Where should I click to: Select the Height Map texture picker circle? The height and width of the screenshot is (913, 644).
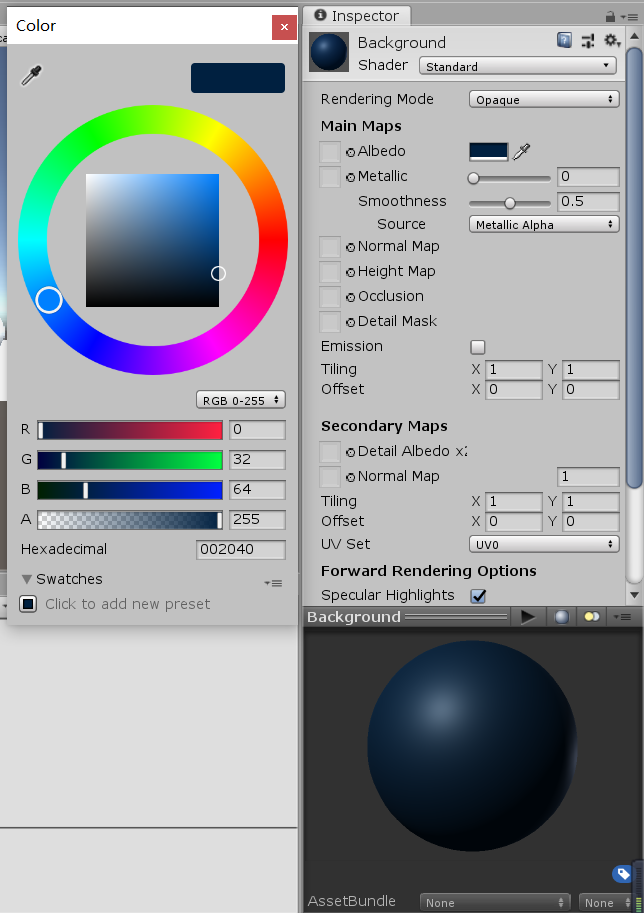pyautogui.click(x=351, y=273)
